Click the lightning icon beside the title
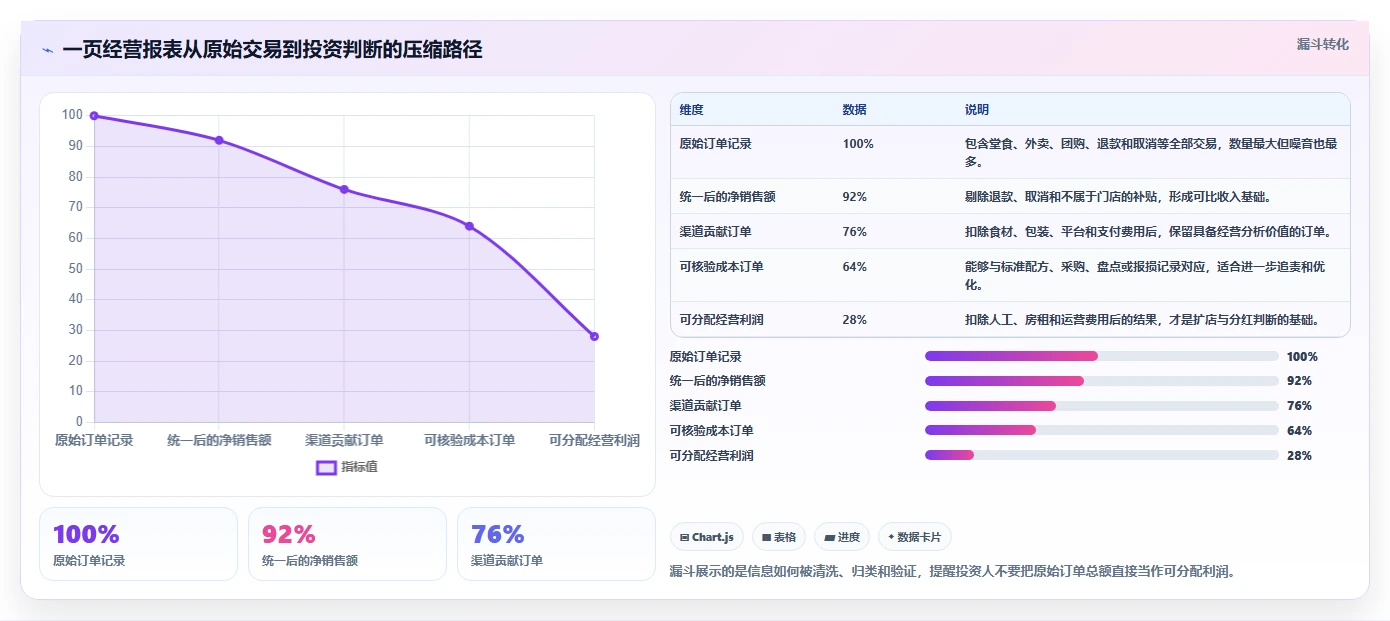 coord(47,50)
